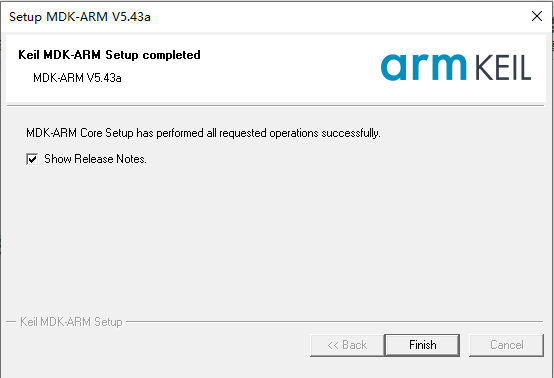Click the grayed-out Cancel button

click(506, 345)
